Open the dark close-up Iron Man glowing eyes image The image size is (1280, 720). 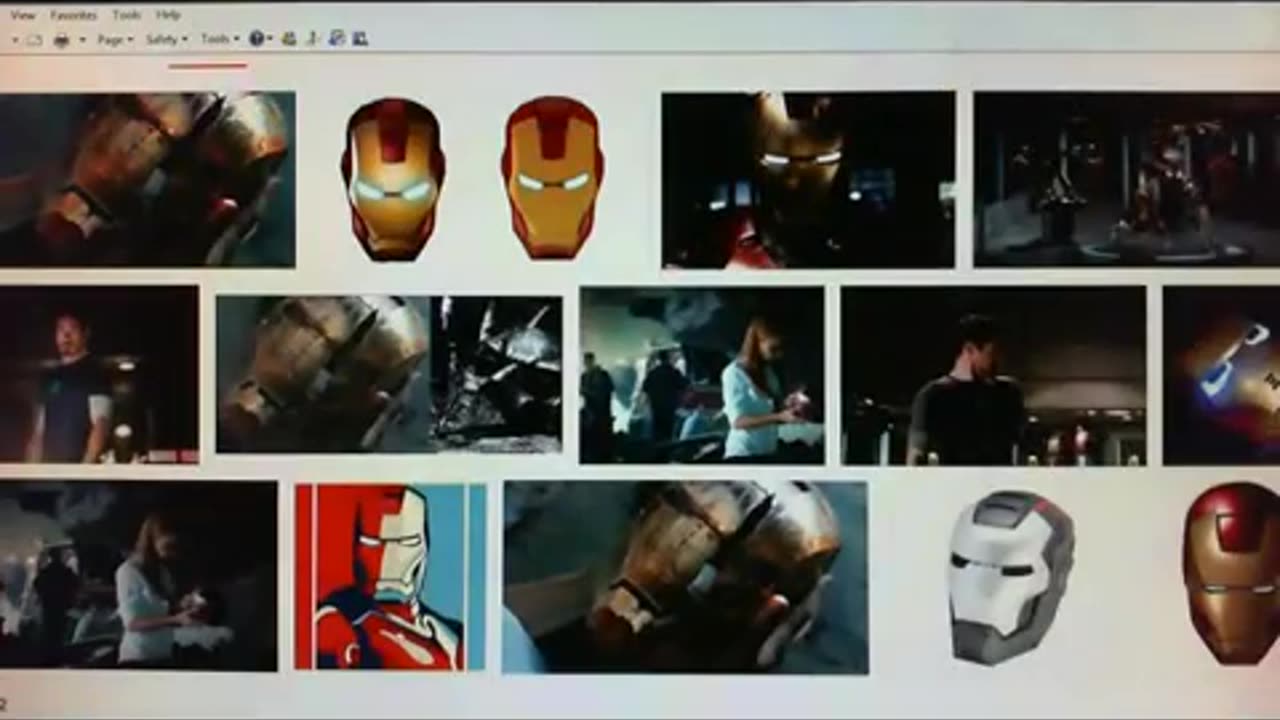(x=808, y=180)
